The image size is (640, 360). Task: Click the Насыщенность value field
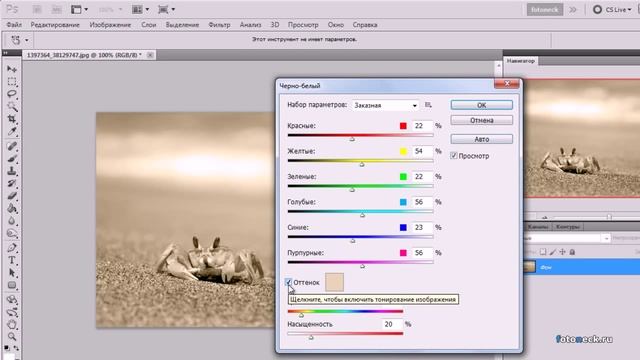click(x=392, y=324)
